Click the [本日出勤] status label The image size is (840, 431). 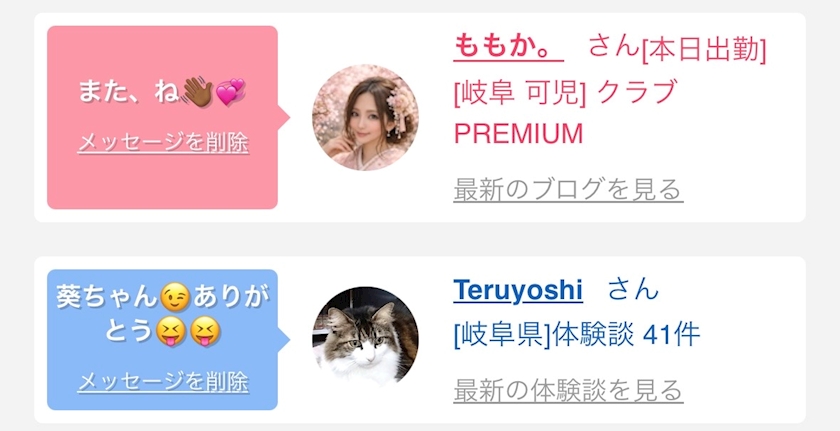point(704,50)
